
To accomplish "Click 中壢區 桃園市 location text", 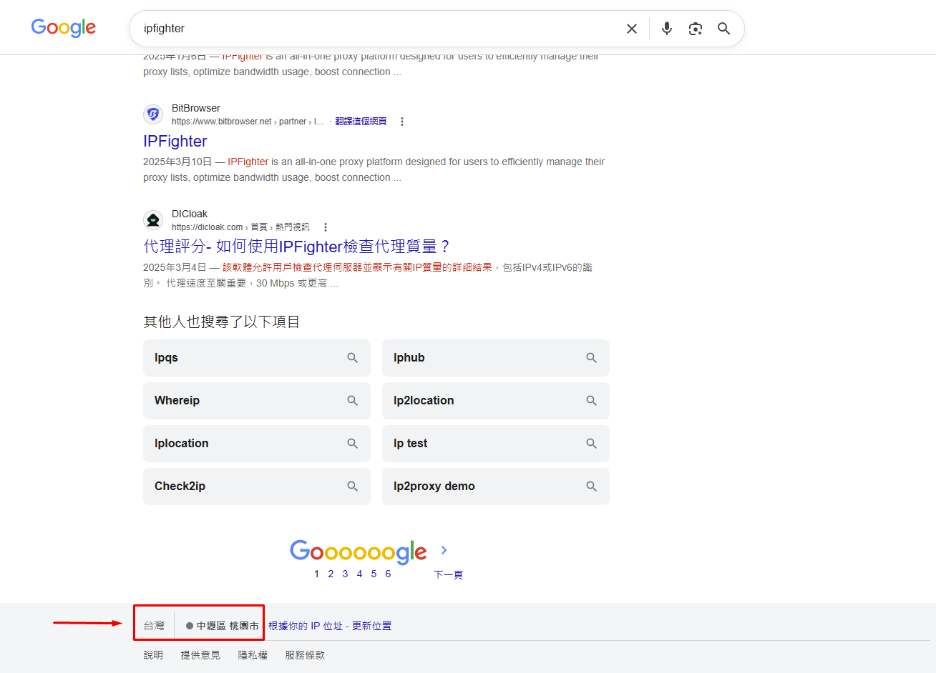I will [227, 626].
